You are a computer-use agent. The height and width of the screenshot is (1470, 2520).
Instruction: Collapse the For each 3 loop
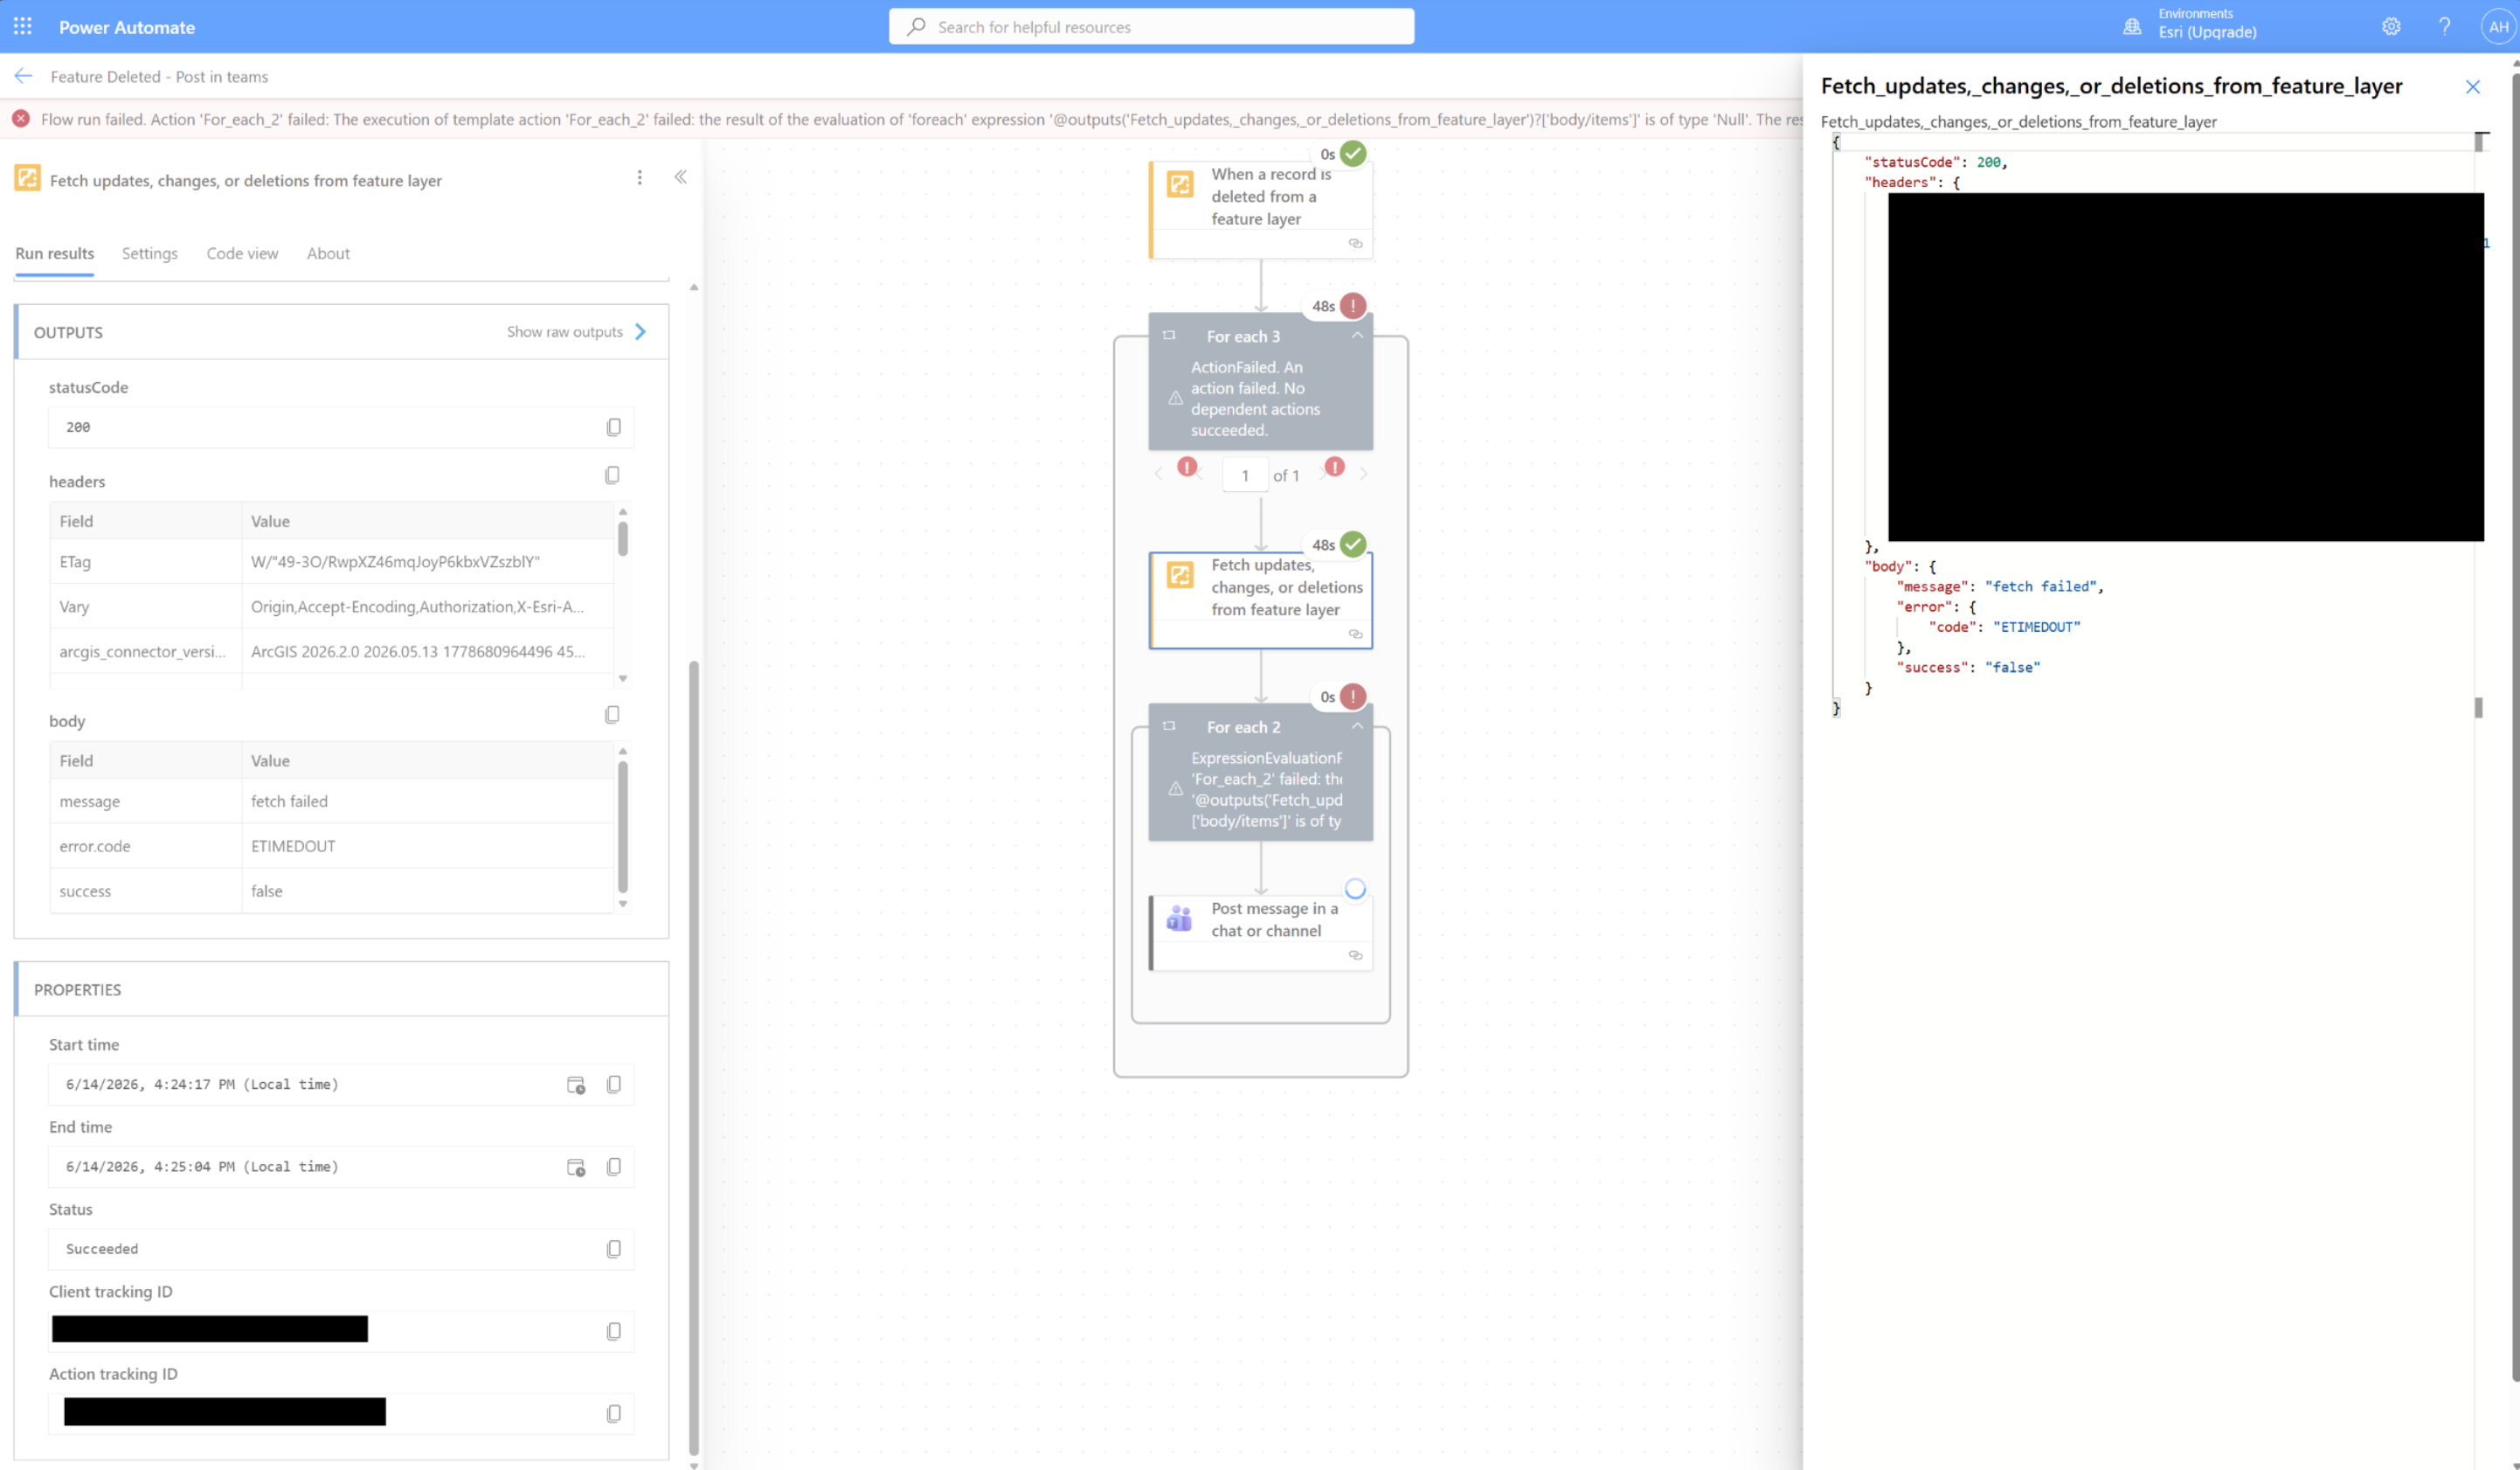pyautogui.click(x=1357, y=336)
